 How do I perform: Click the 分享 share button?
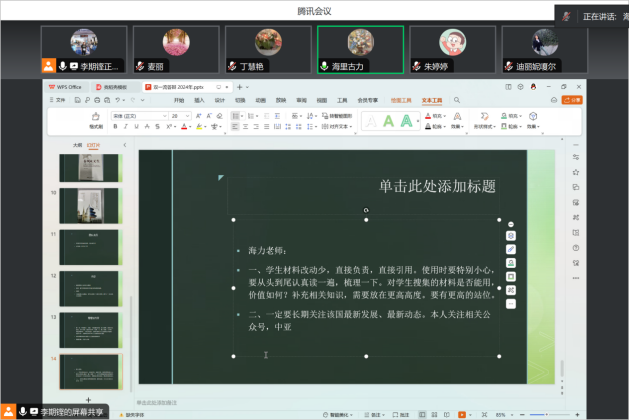[x=573, y=100]
